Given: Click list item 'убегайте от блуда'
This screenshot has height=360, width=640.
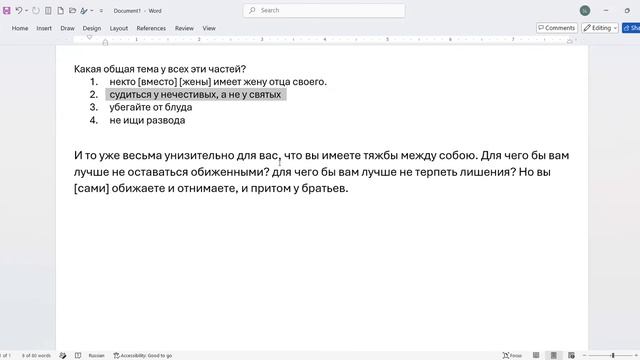Looking at the screenshot, I should [x=151, y=107].
